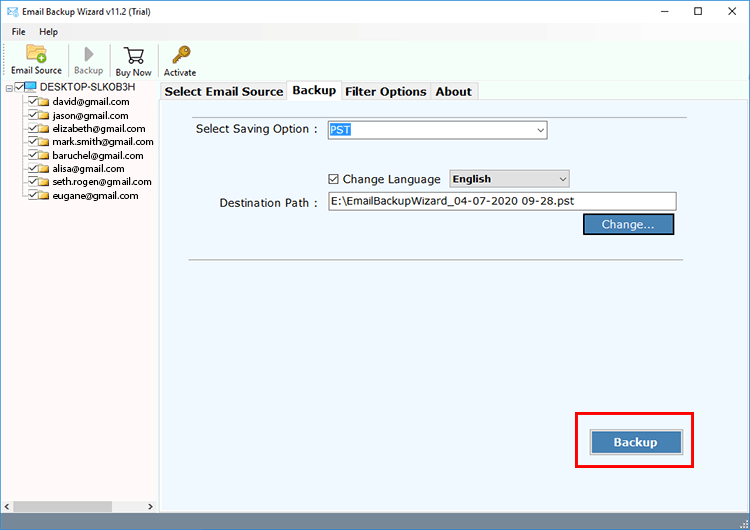Select the Backup tab

tap(314, 90)
